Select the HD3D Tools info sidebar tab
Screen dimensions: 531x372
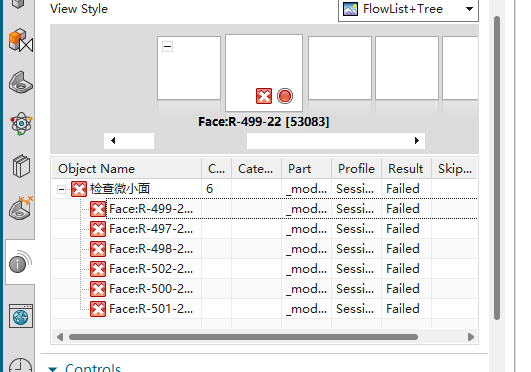pyautogui.click(x=20, y=262)
